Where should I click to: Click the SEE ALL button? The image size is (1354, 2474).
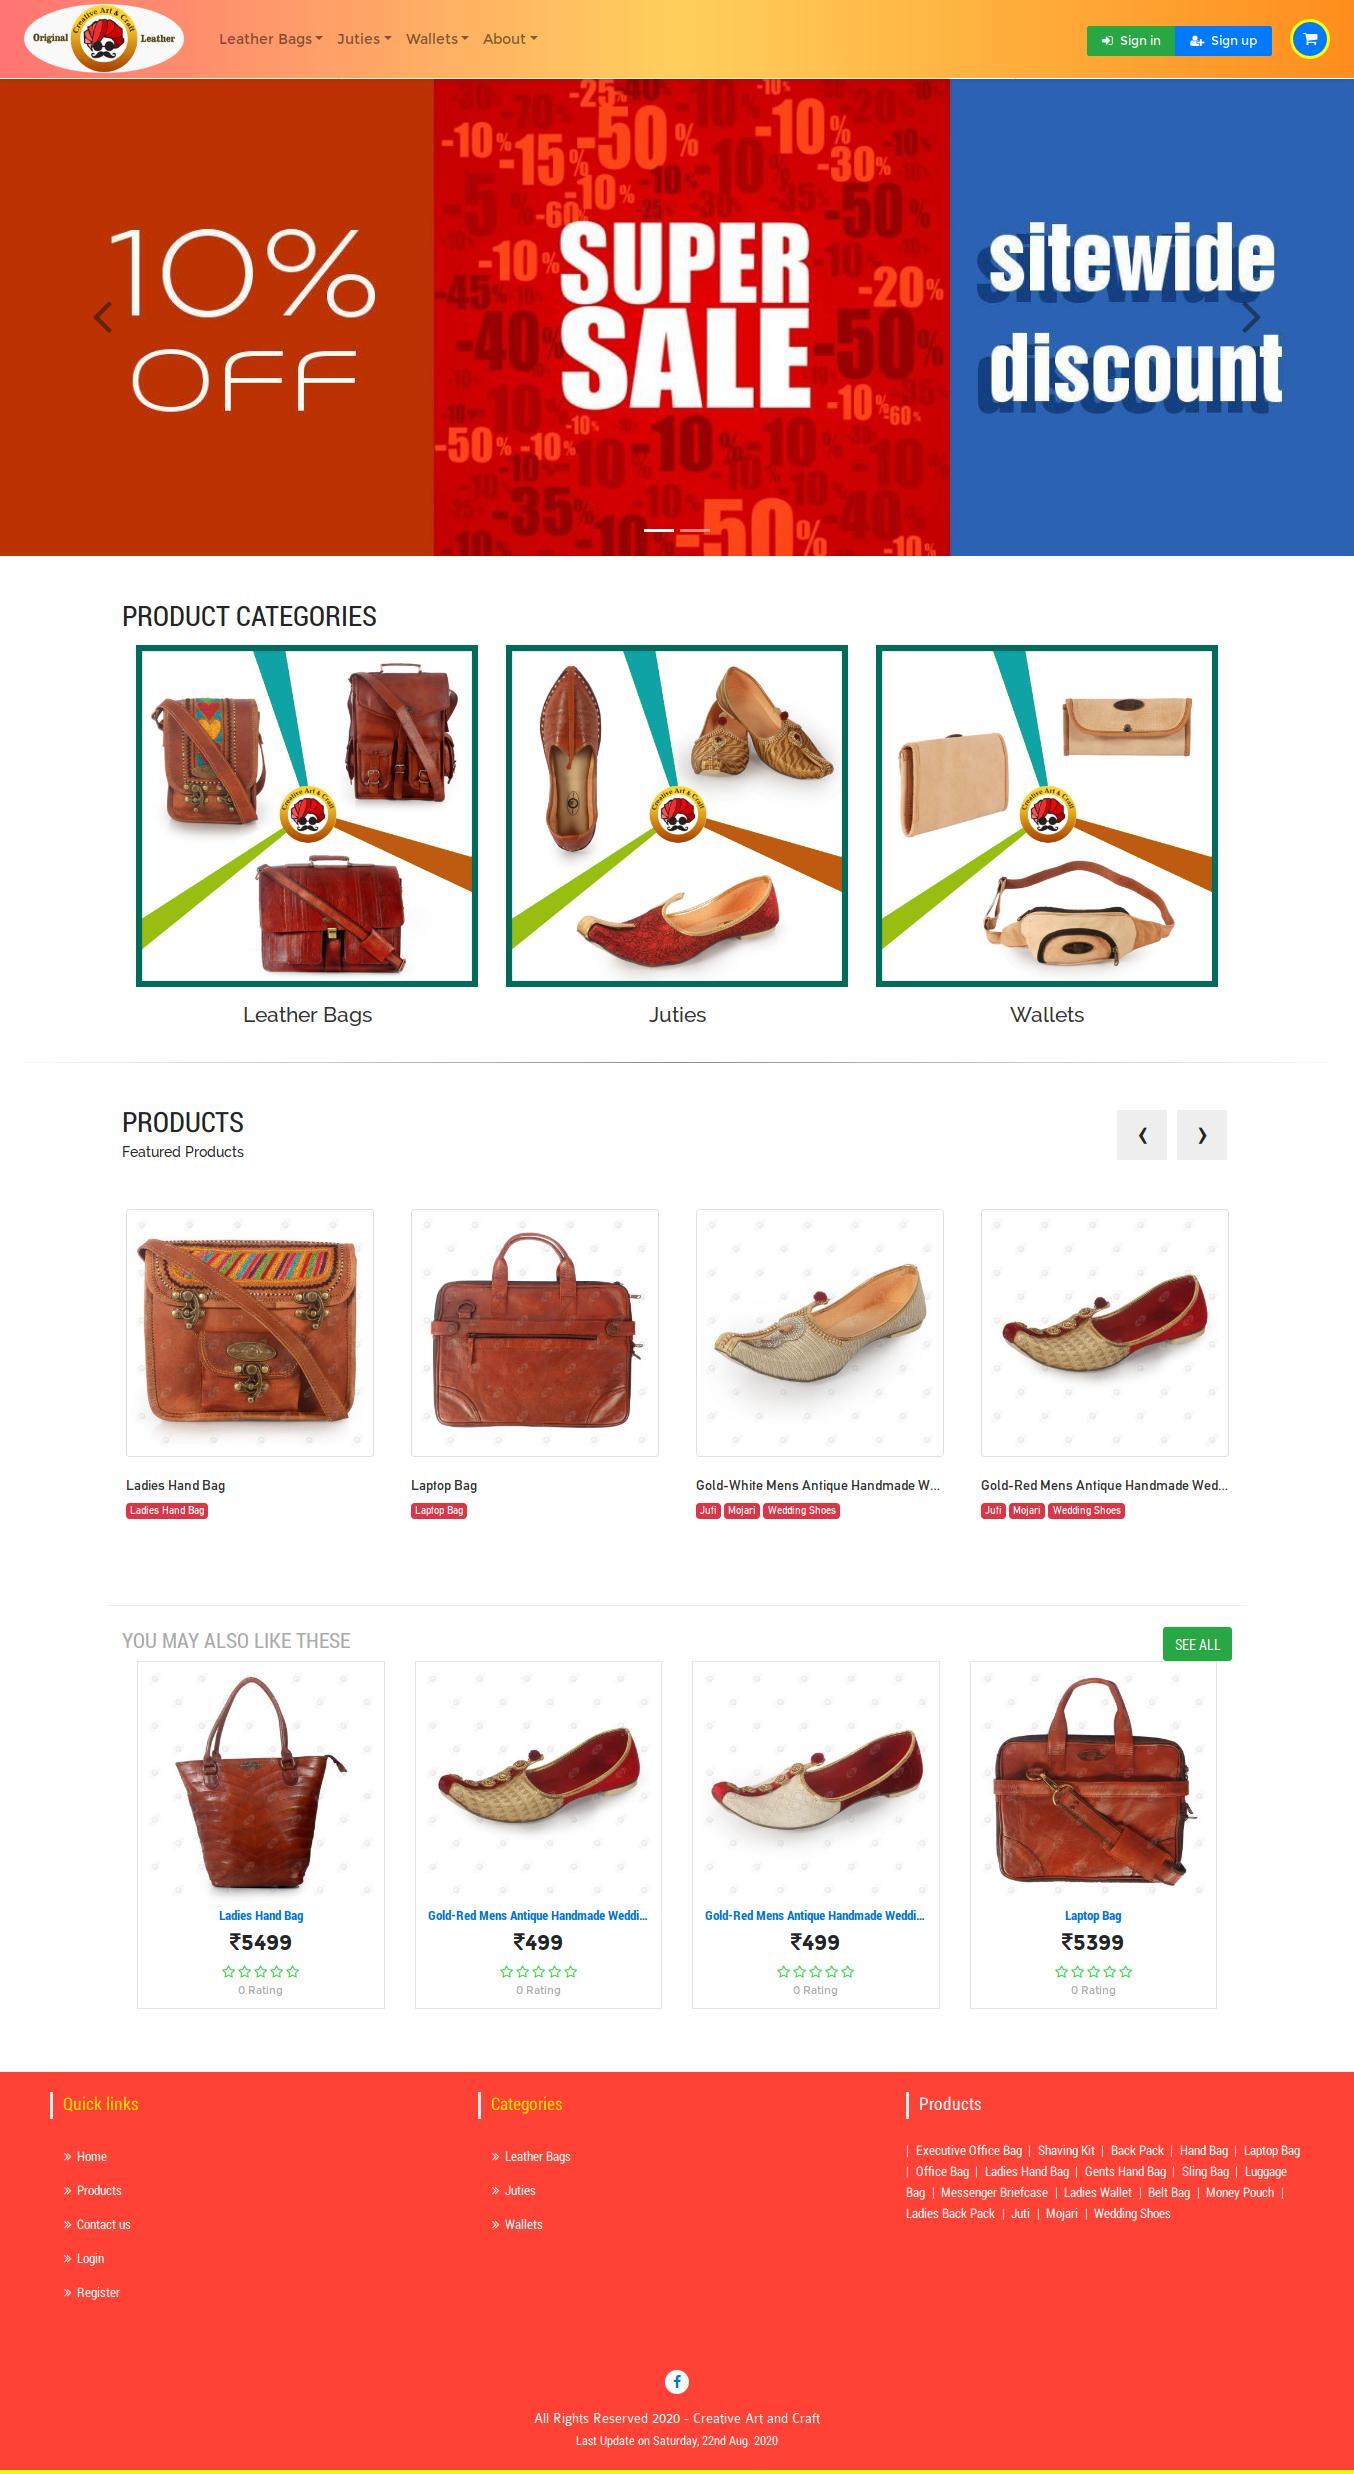[x=1197, y=1644]
